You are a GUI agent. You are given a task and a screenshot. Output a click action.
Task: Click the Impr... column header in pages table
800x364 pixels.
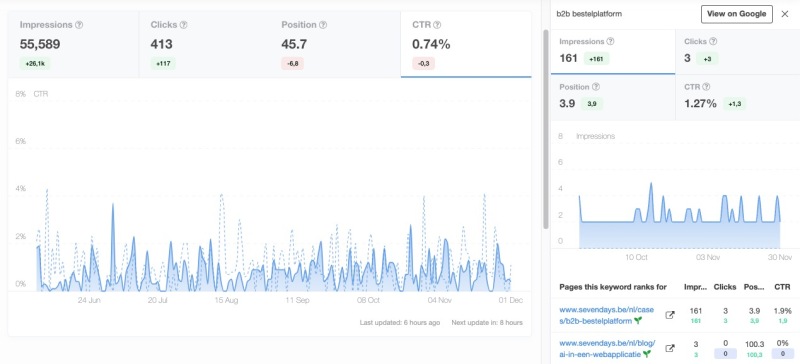(695, 287)
